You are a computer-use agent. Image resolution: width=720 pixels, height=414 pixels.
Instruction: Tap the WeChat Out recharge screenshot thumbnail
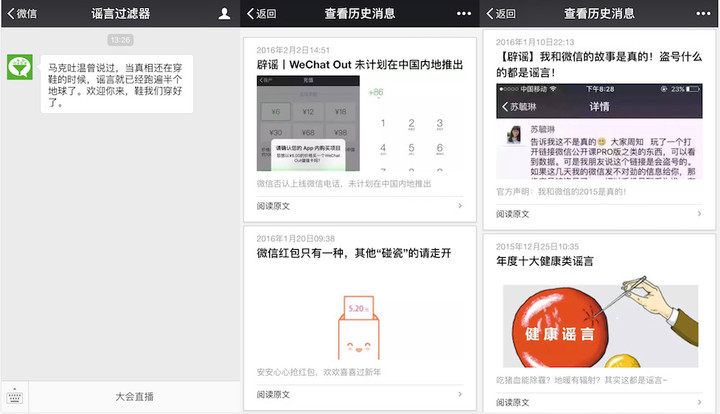pos(308,123)
